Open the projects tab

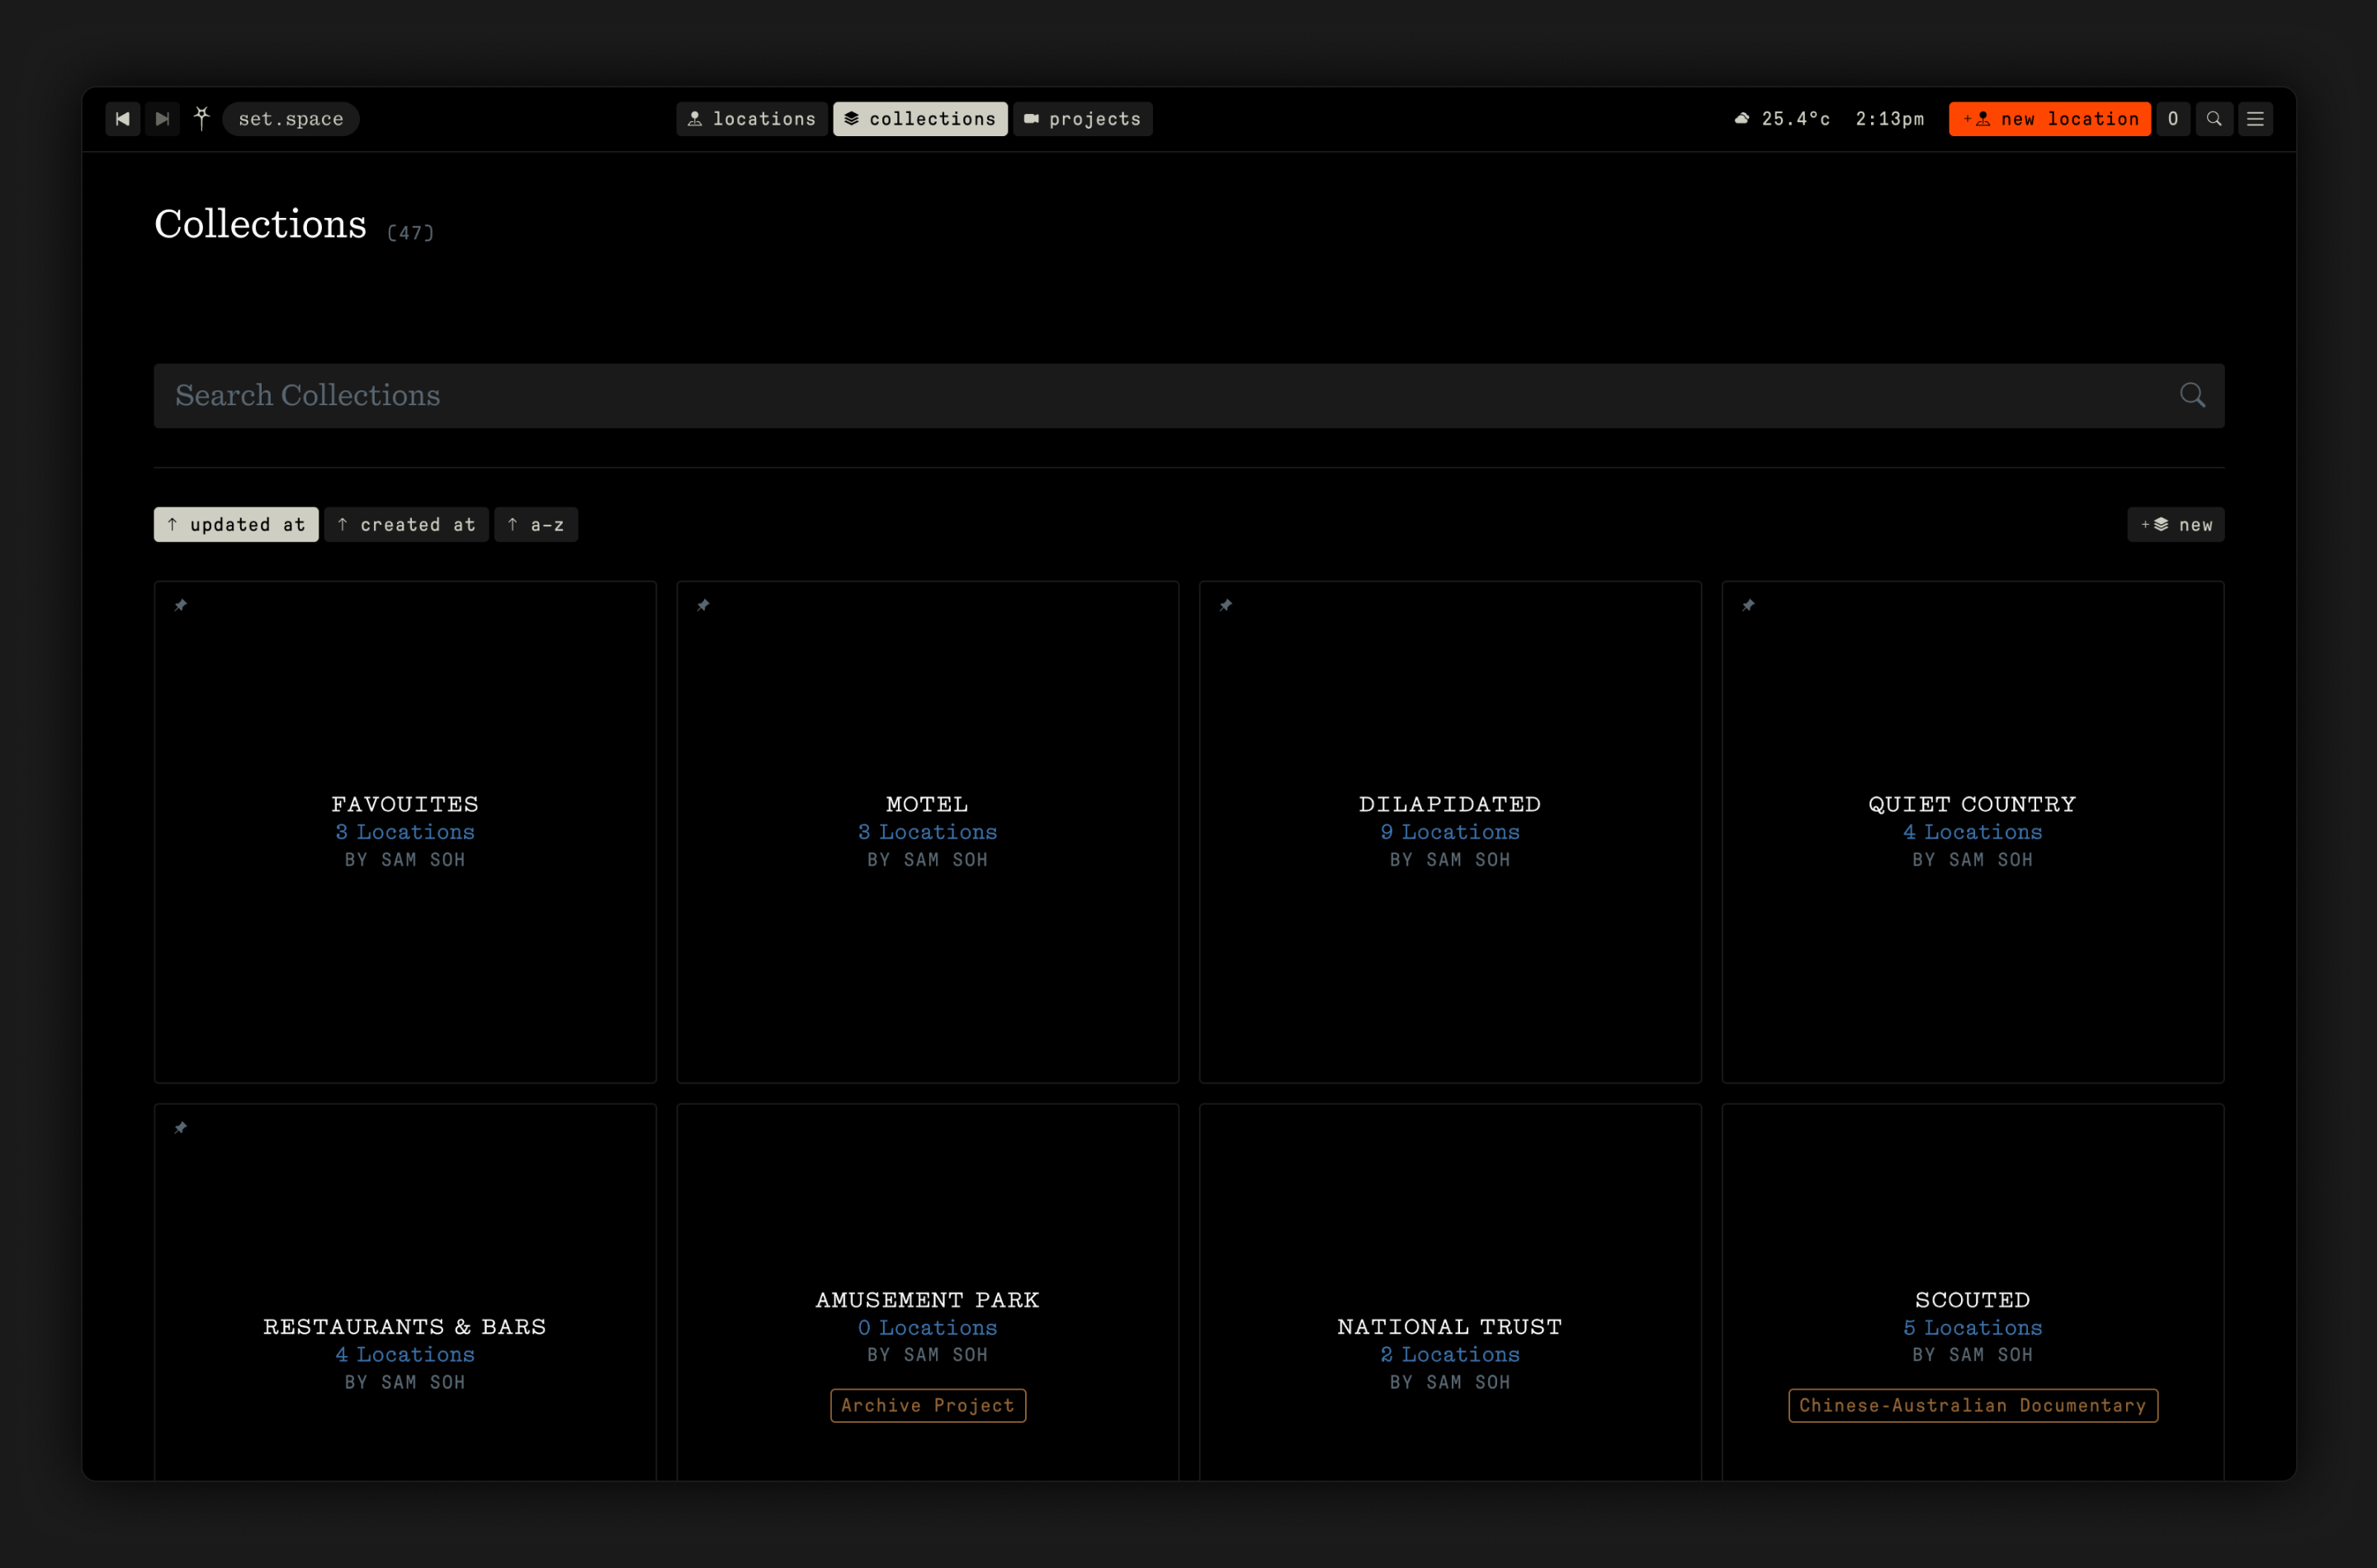click(1083, 119)
